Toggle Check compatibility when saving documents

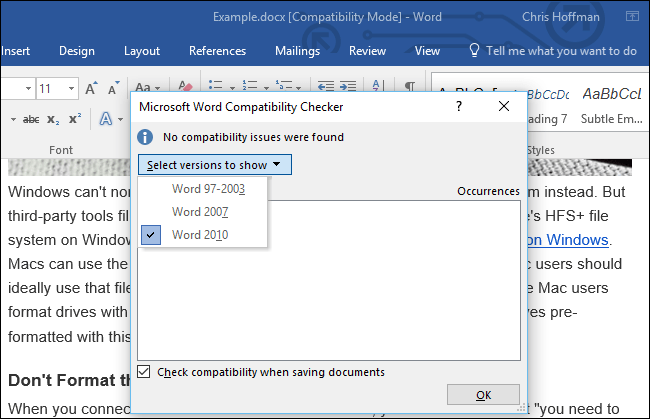point(145,372)
